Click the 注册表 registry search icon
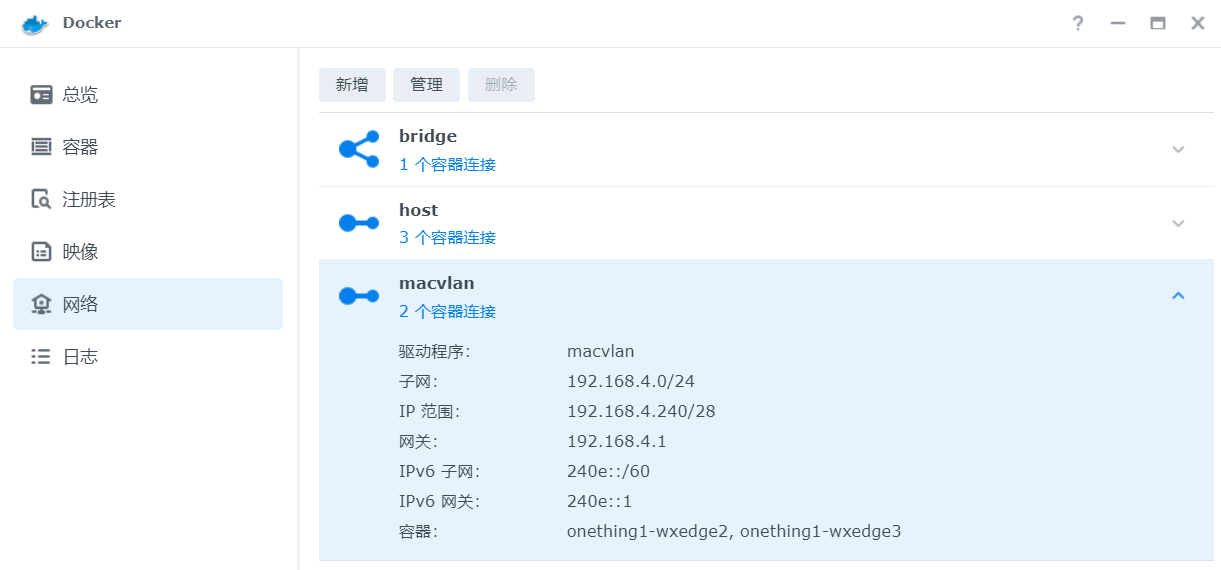The height and width of the screenshot is (570, 1221). [41, 199]
